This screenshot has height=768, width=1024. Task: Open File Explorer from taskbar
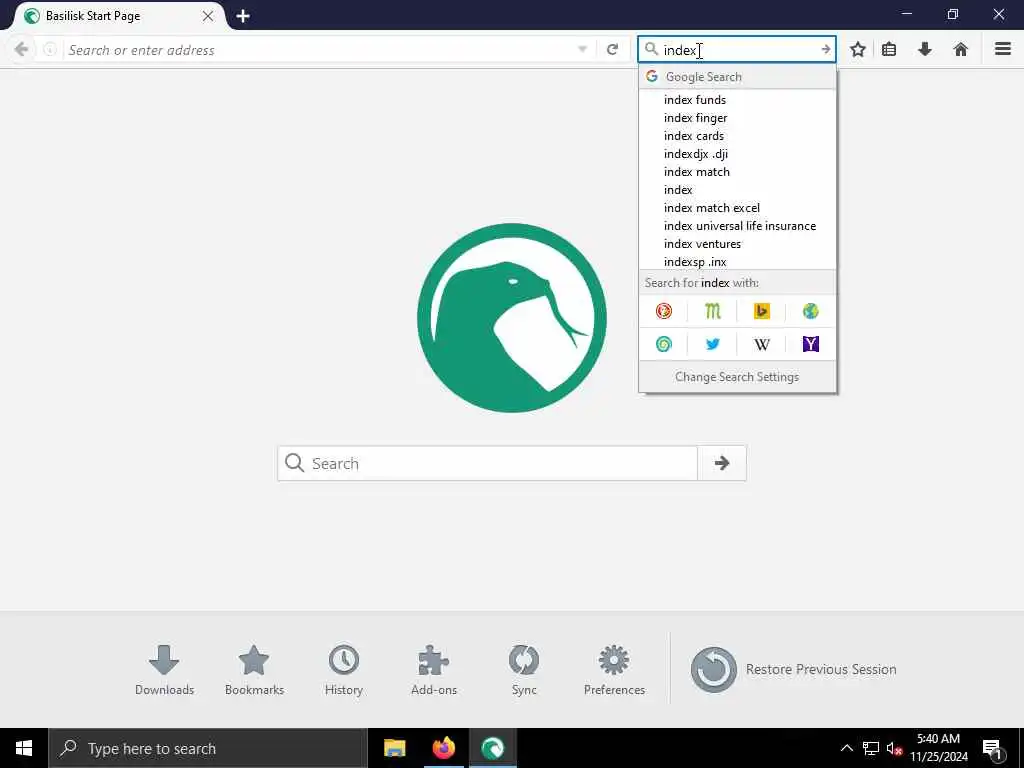coord(394,748)
